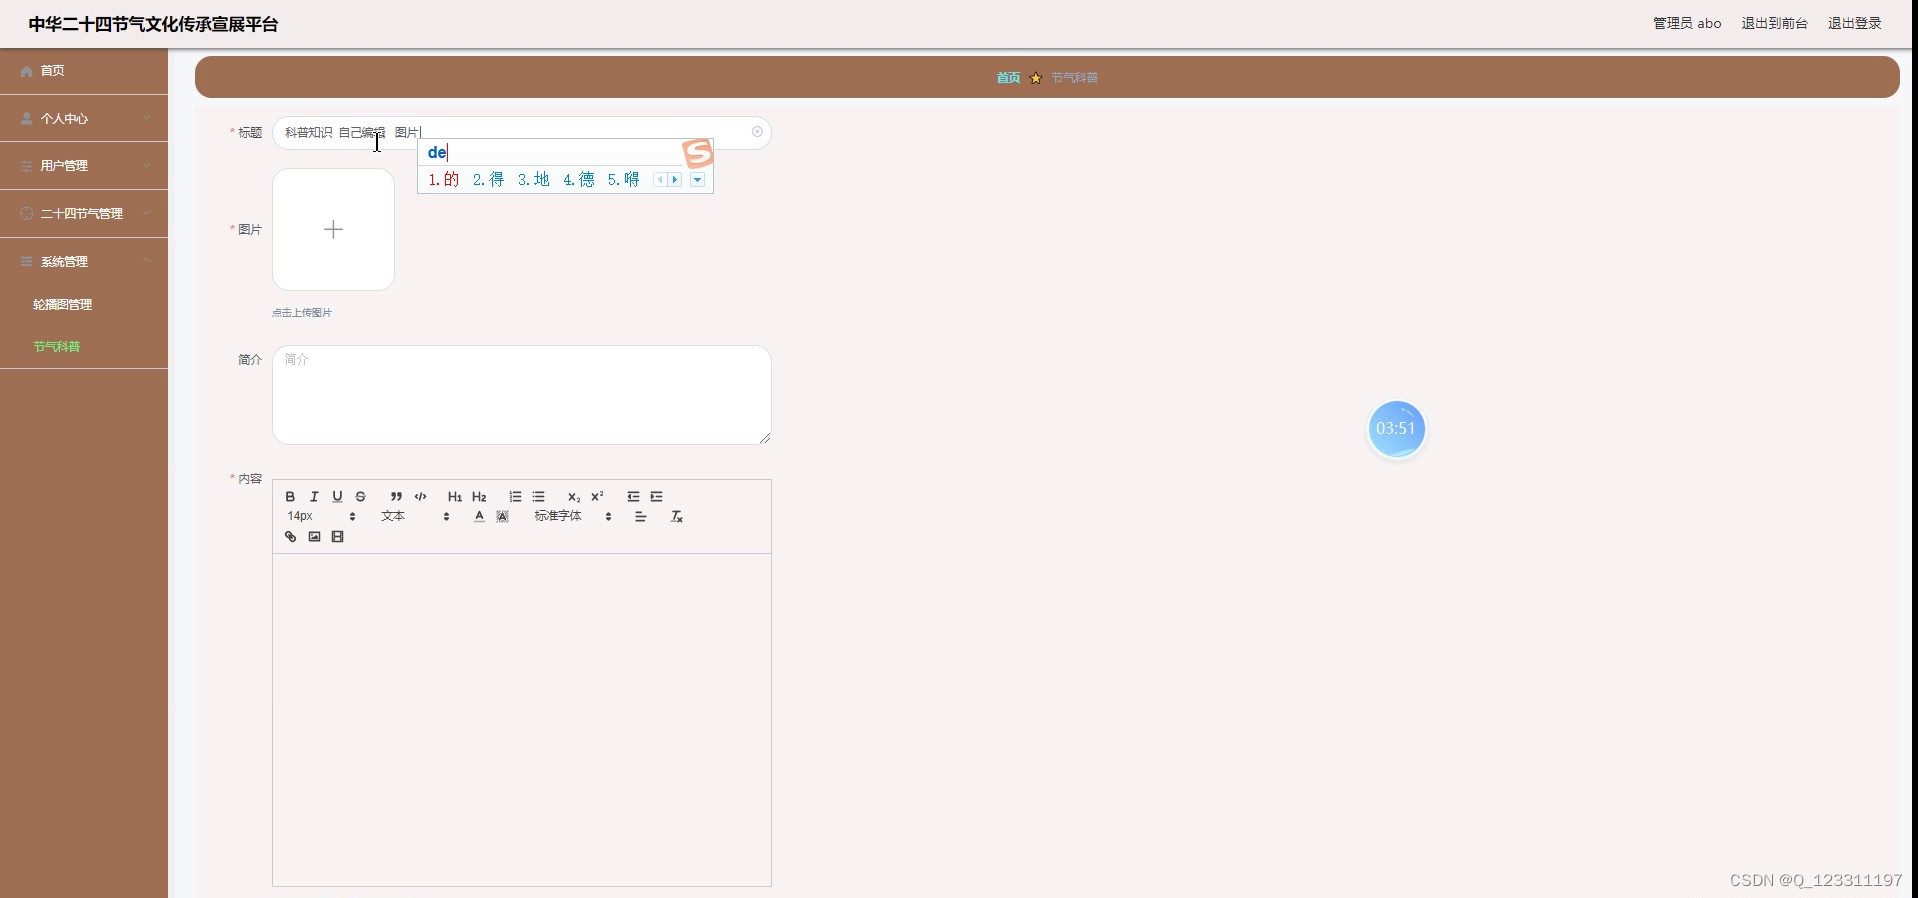
Task: Click the 03:51 floating timer bubble
Action: pos(1396,429)
